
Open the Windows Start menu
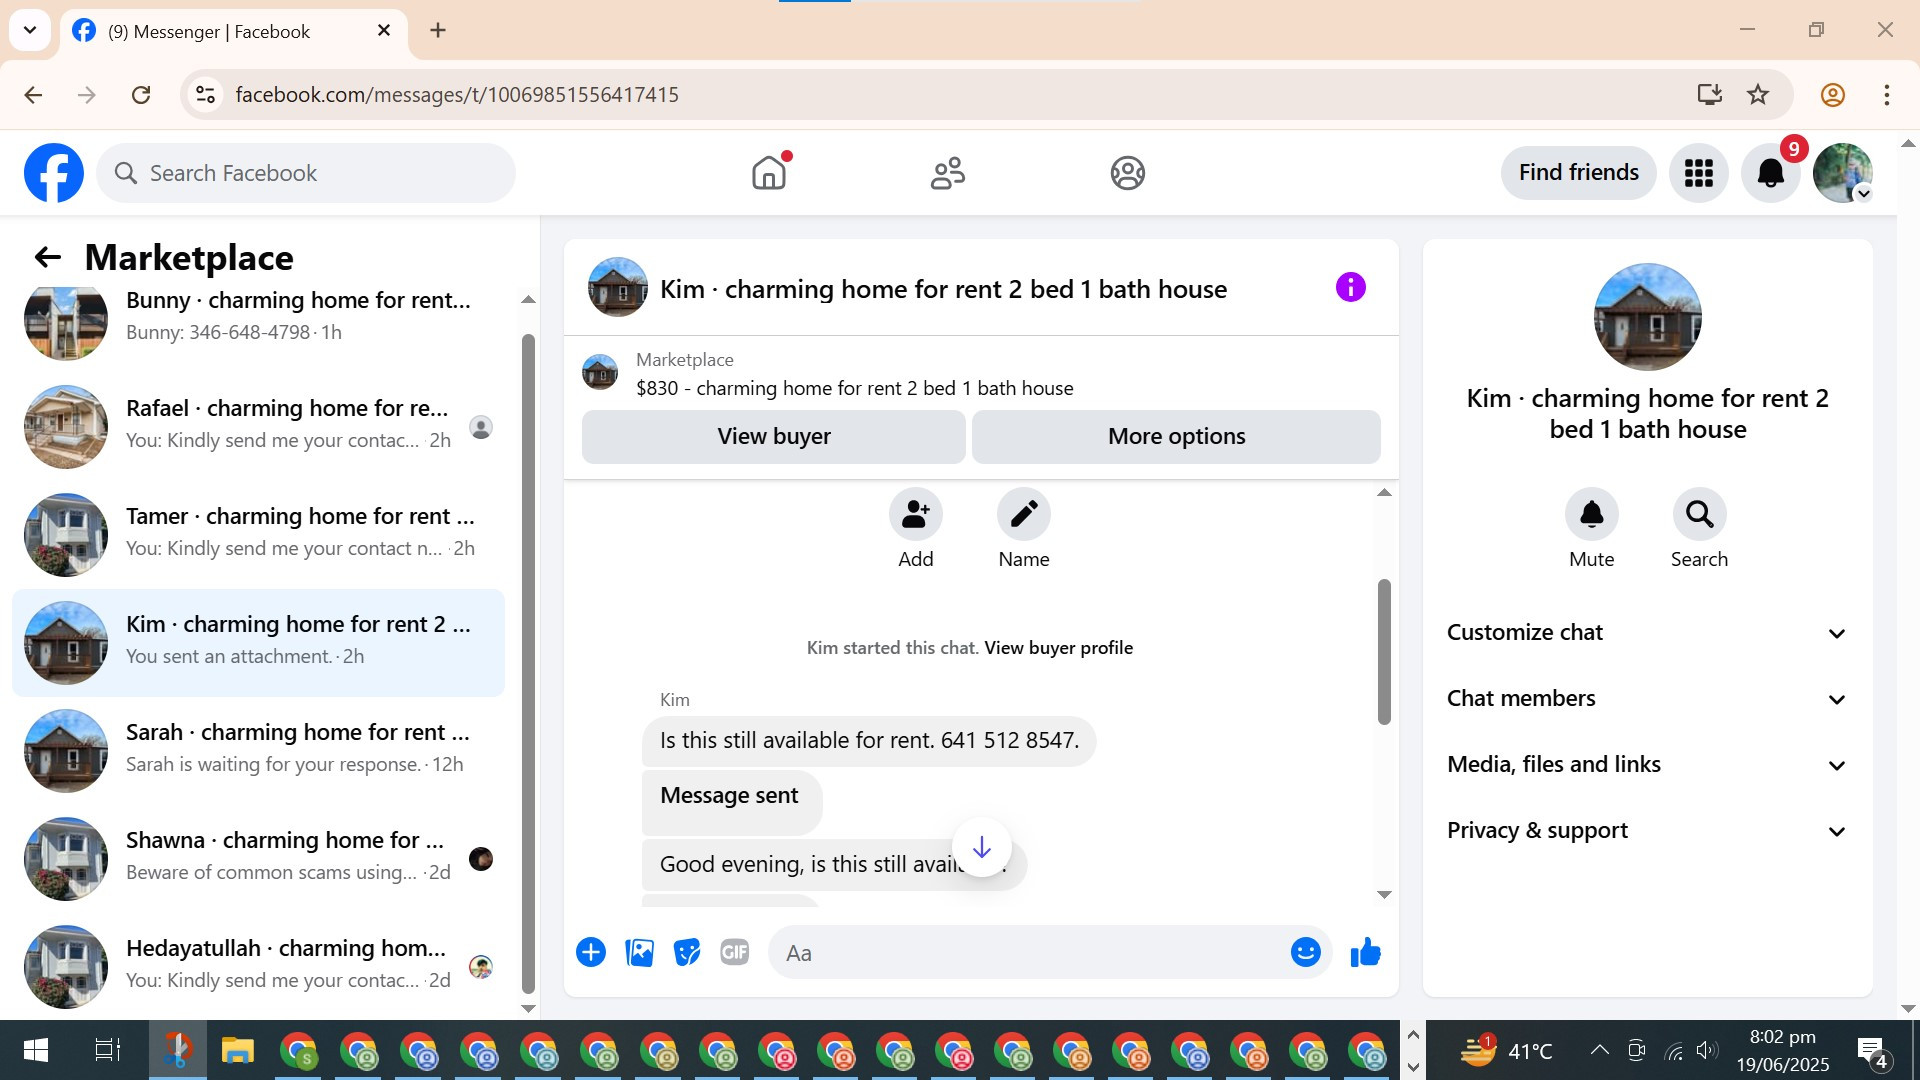point(35,1050)
